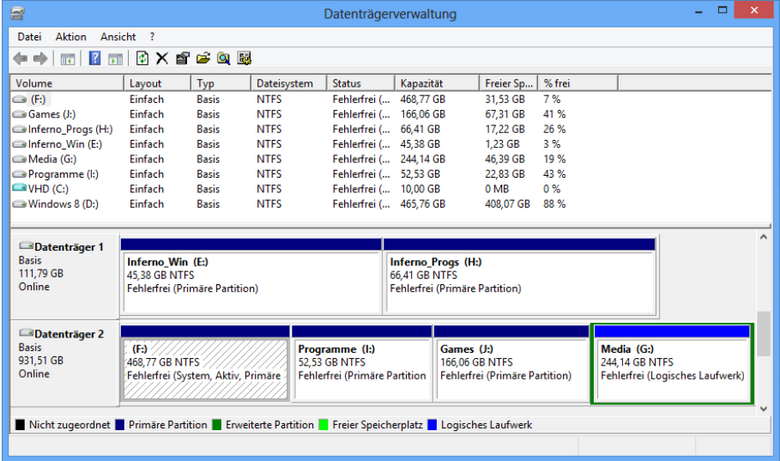The height and width of the screenshot is (461, 780).
Task: Select the Games (J:) volume name
Action: point(52,114)
